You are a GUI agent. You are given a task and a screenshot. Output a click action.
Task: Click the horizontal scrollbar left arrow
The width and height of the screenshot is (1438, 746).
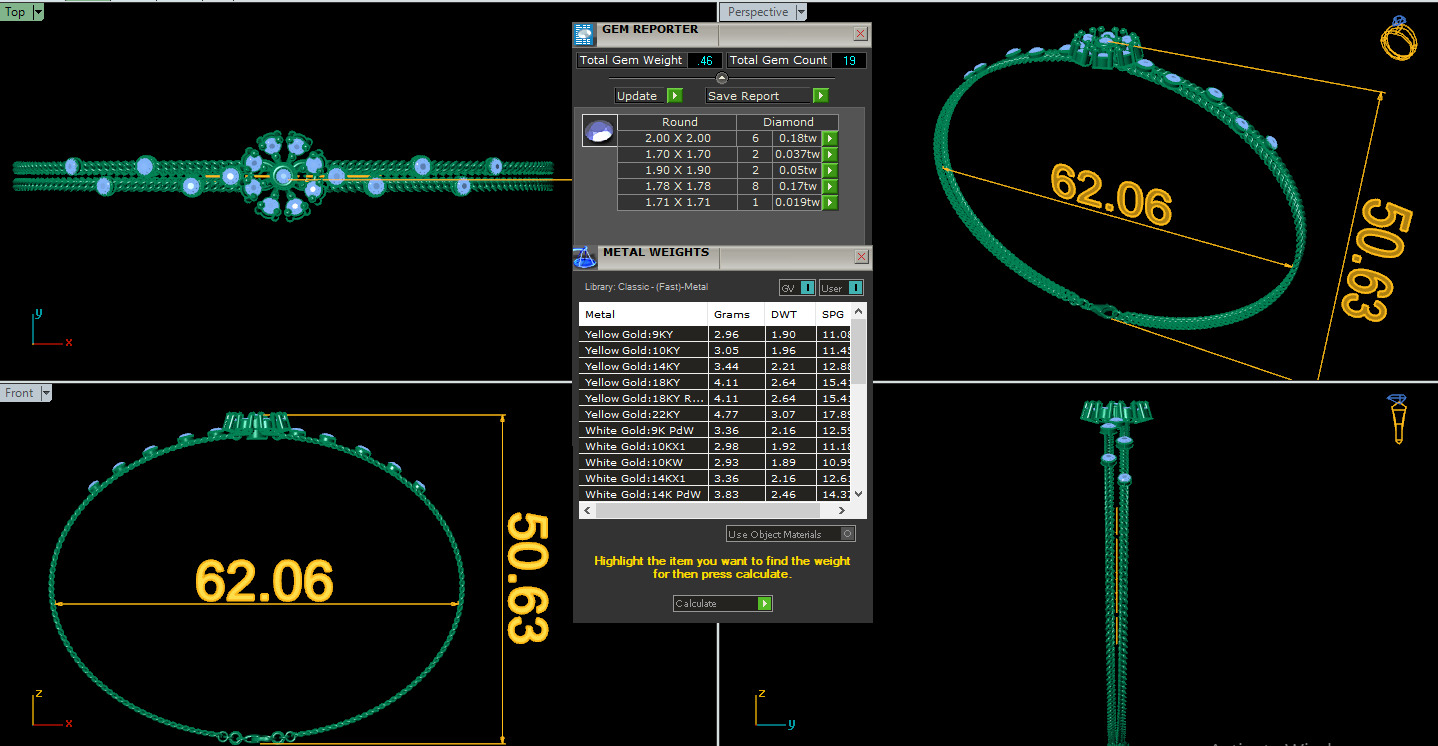(587, 510)
